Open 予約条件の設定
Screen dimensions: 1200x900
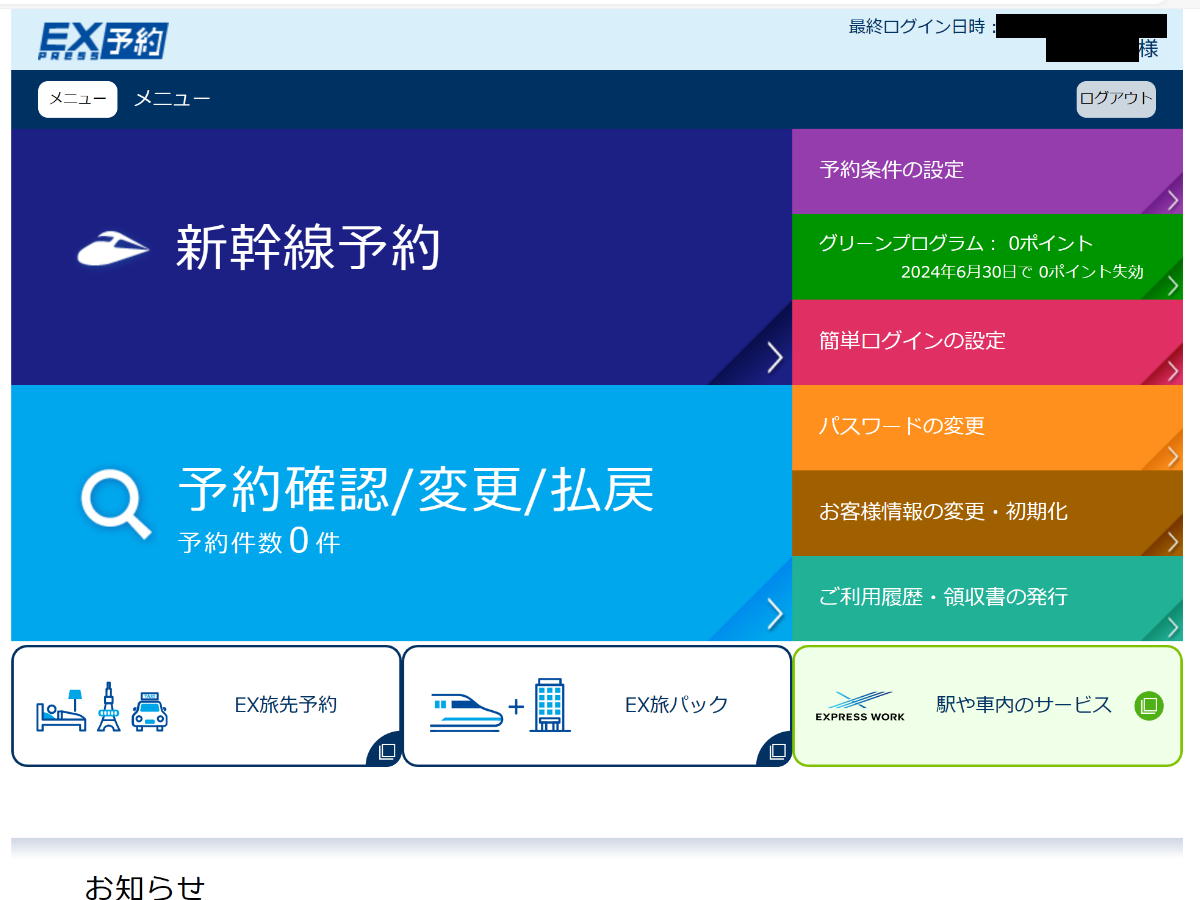(987, 171)
